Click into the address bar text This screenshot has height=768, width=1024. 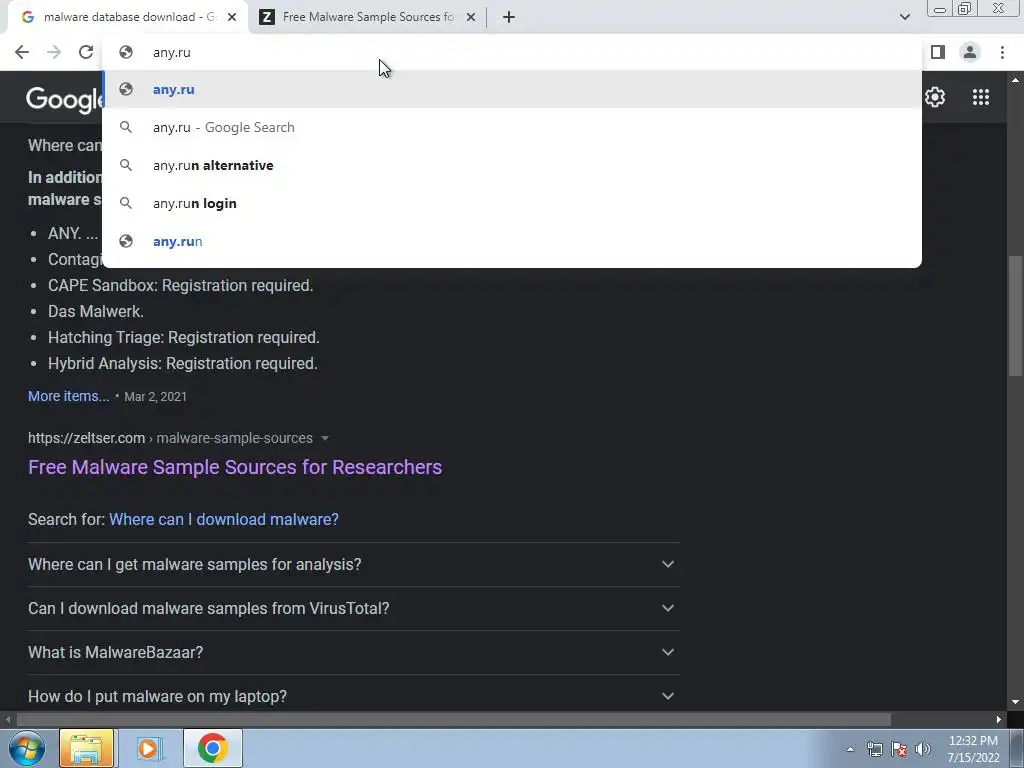(172, 52)
